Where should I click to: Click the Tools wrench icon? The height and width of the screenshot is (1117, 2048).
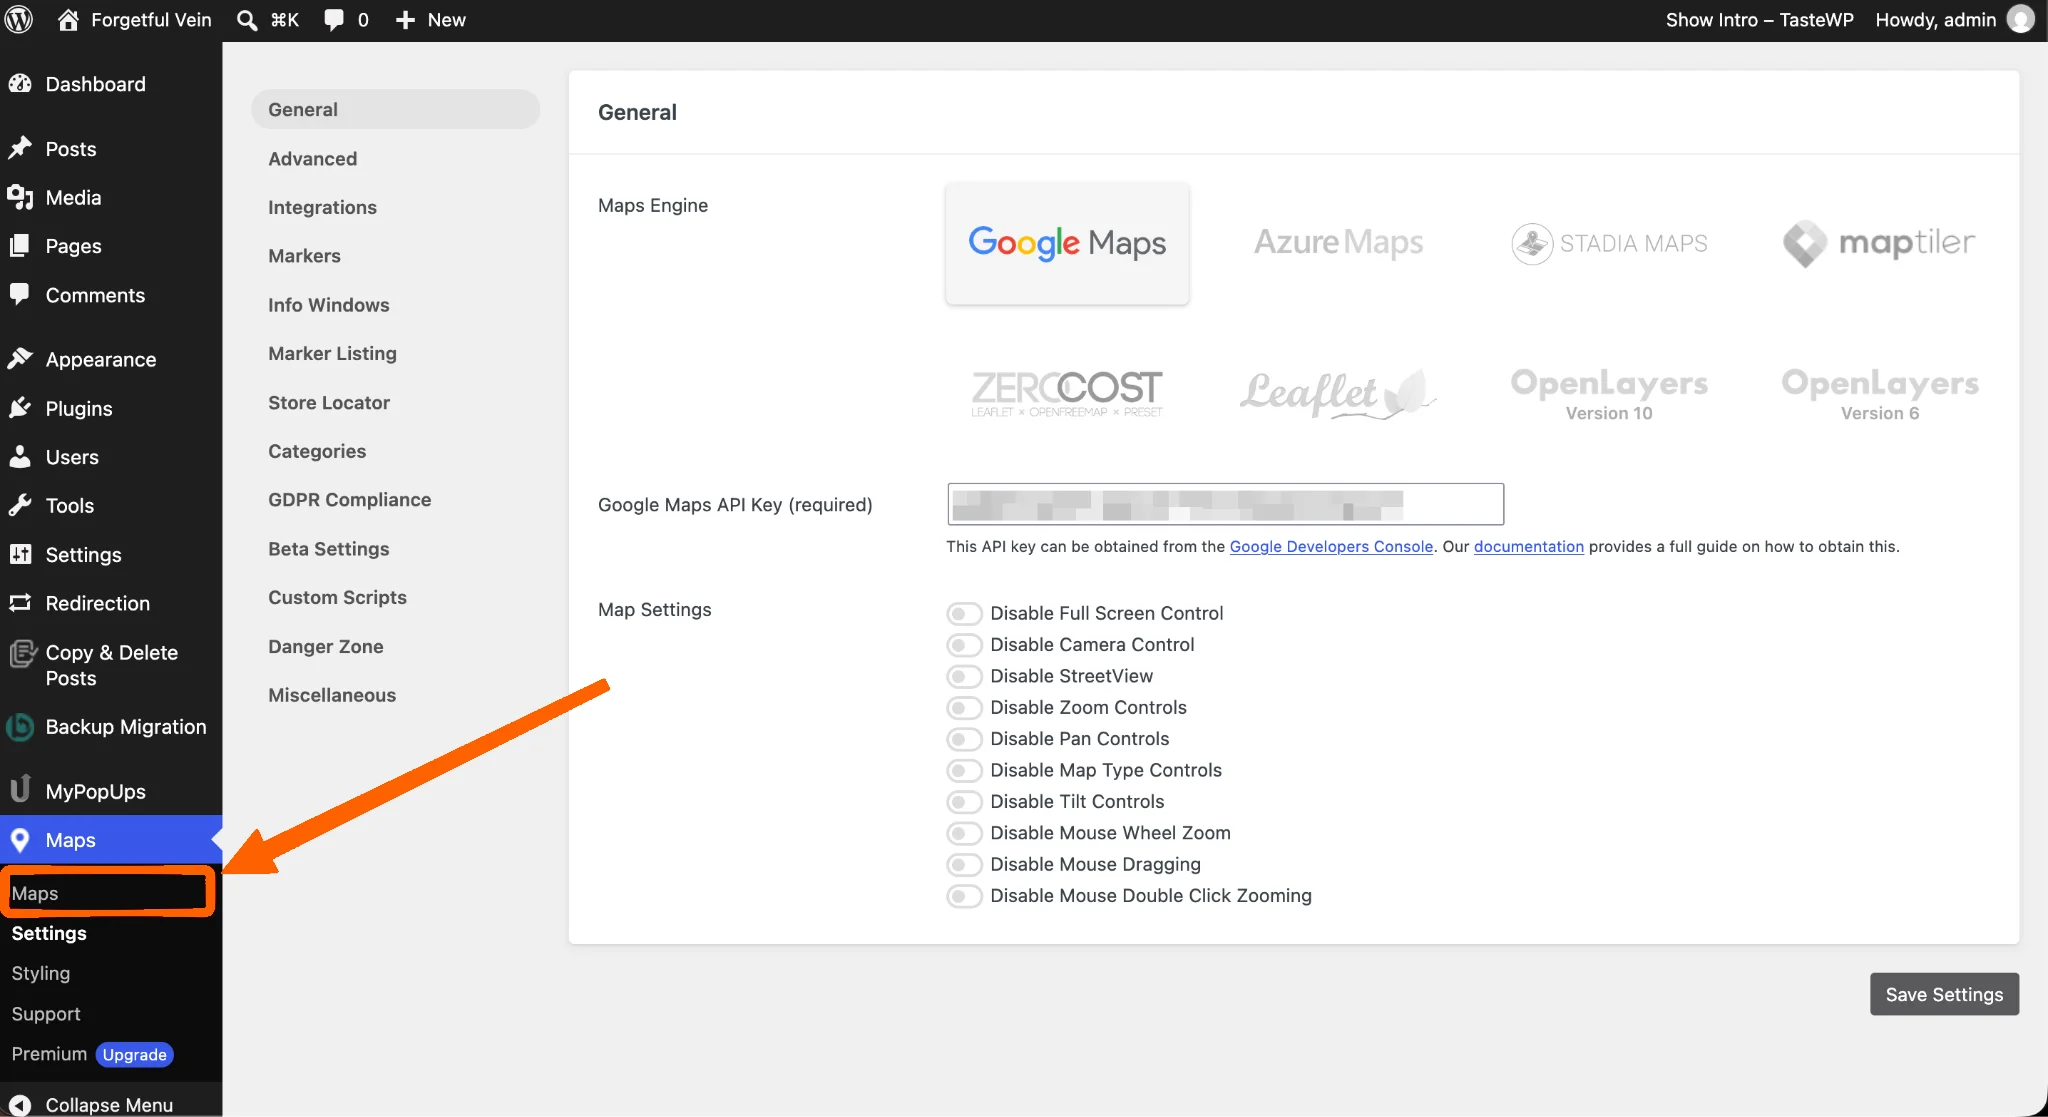(x=20, y=505)
